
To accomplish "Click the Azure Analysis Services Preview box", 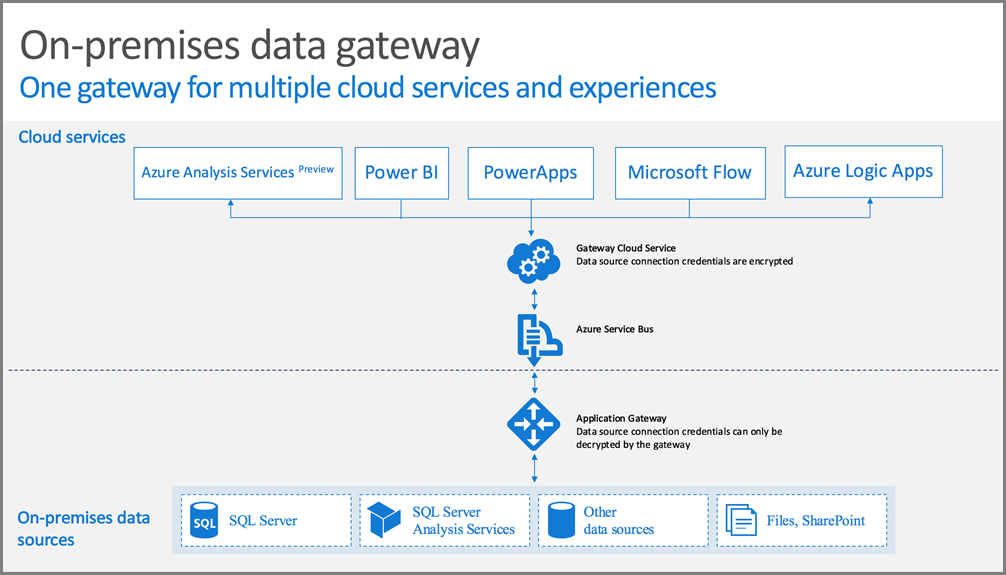I will (238, 173).
